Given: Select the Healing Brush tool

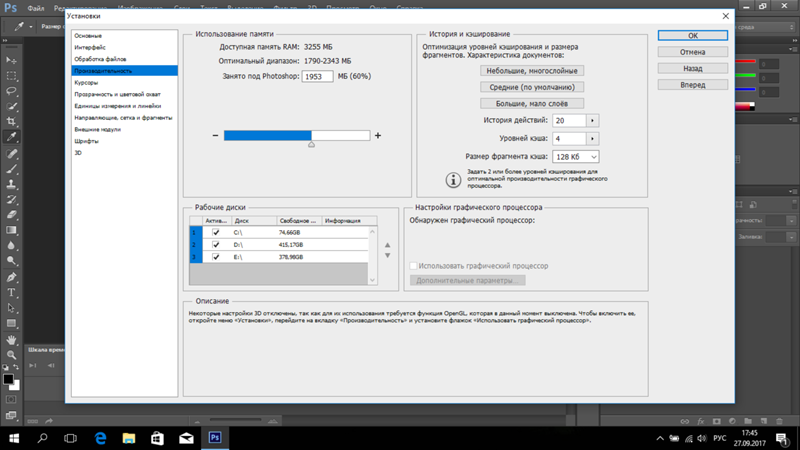Looking at the screenshot, I should [x=11, y=154].
